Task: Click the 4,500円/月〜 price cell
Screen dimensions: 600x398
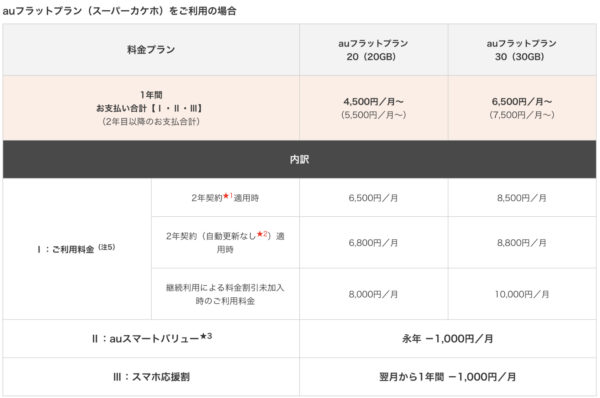Action: pos(373,108)
